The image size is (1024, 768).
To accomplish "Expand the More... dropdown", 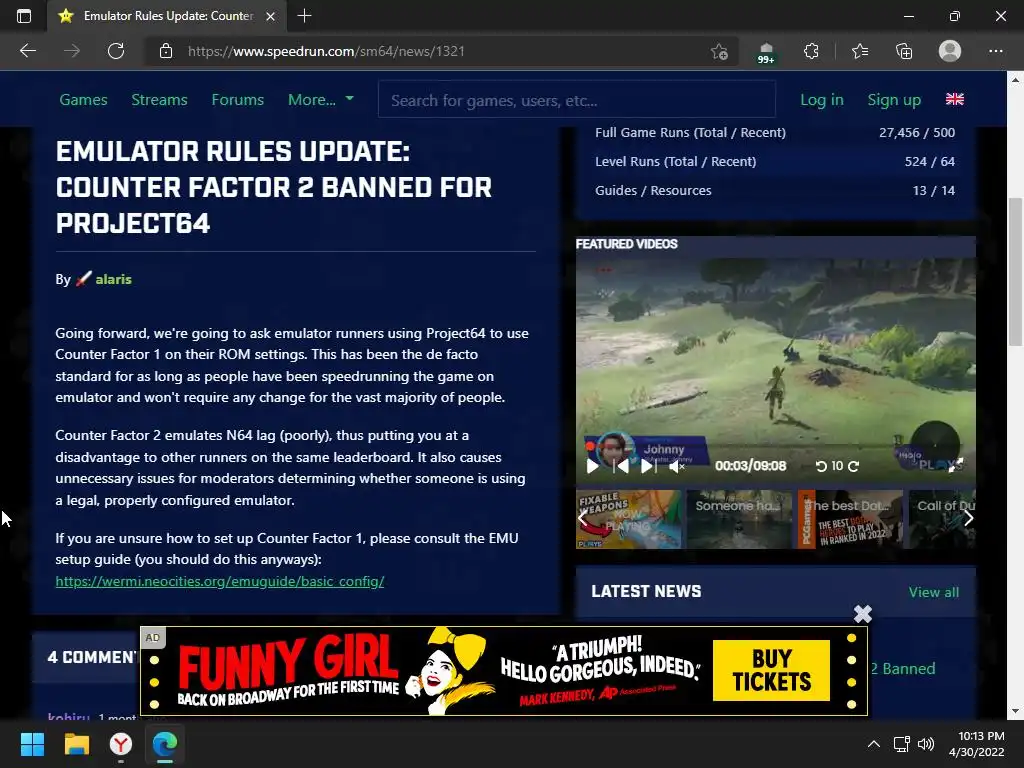I will (x=321, y=100).
